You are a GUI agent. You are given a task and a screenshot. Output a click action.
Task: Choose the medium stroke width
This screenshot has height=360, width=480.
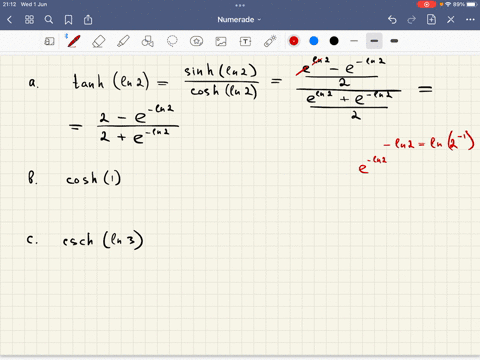pyautogui.click(x=374, y=41)
